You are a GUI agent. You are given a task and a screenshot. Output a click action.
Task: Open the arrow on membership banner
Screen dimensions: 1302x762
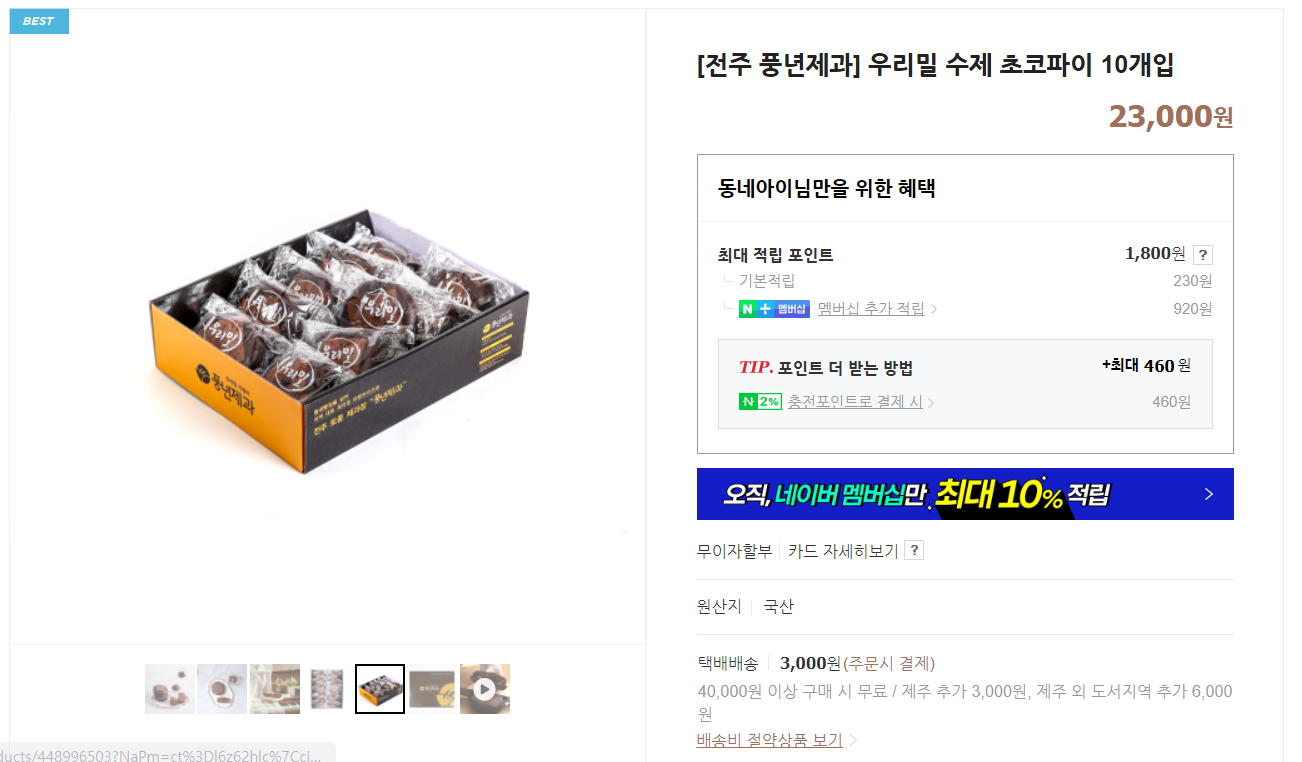(x=1208, y=494)
